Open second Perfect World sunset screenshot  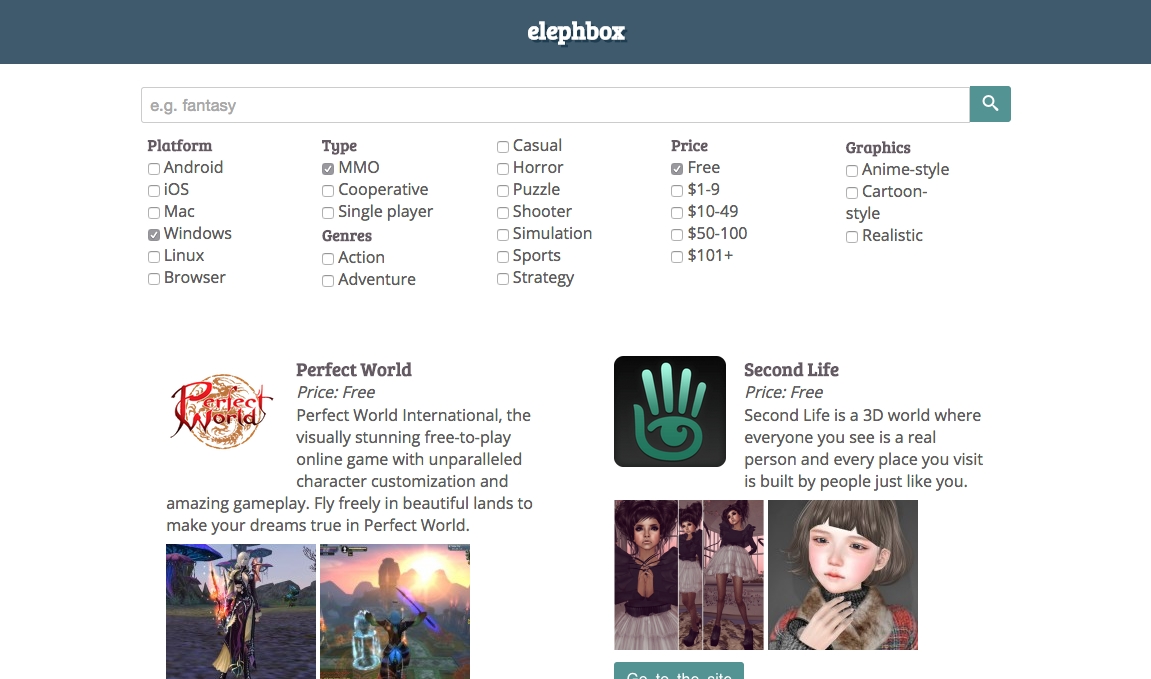pyautogui.click(x=395, y=611)
